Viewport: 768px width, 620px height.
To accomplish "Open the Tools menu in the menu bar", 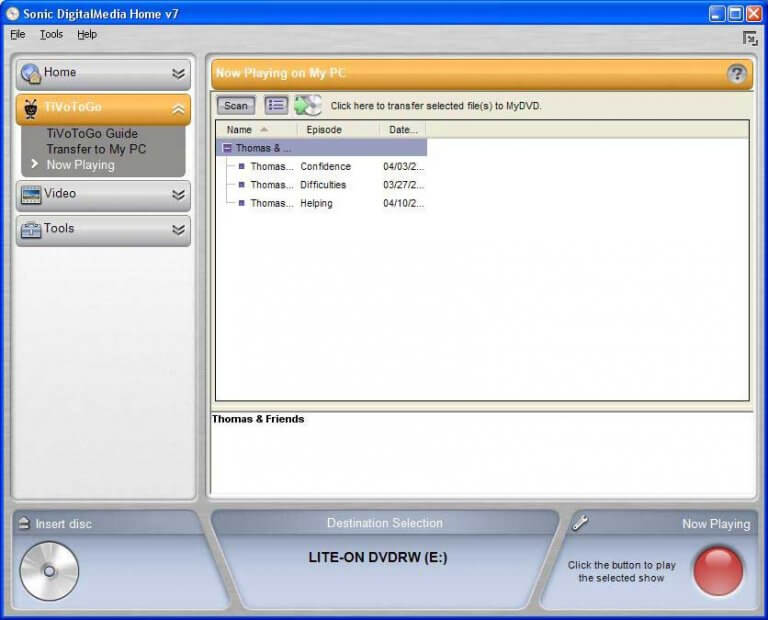I will [x=51, y=34].
